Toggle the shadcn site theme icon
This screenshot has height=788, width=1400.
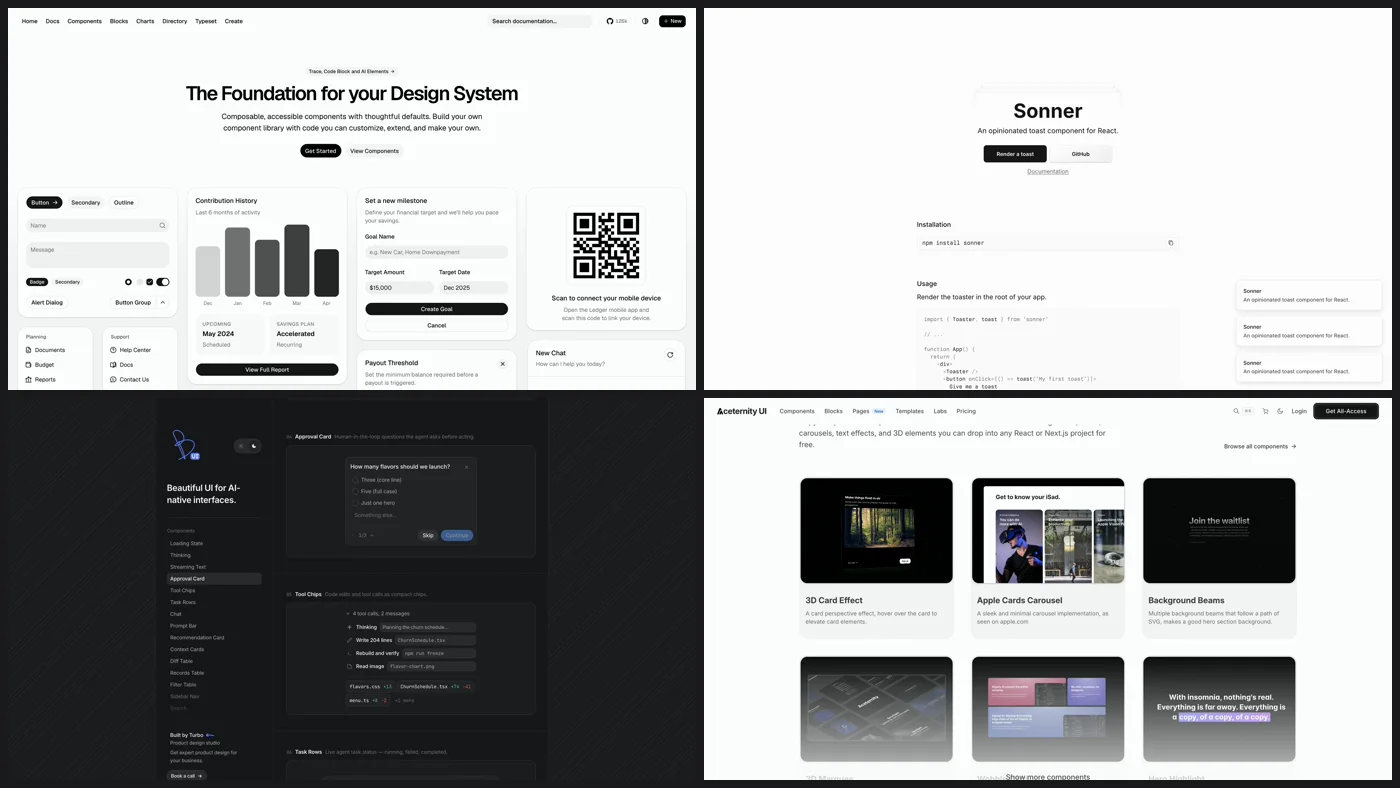645,21
